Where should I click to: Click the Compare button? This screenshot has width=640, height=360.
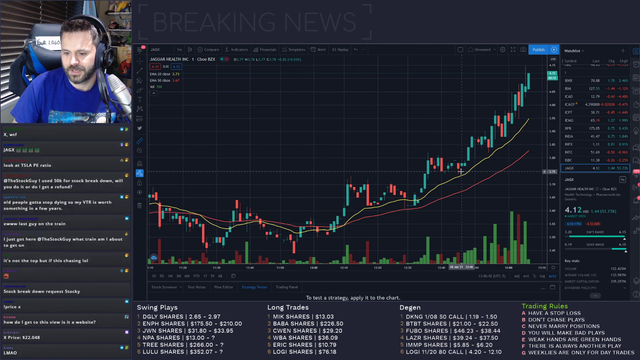(x=208, y=50)
